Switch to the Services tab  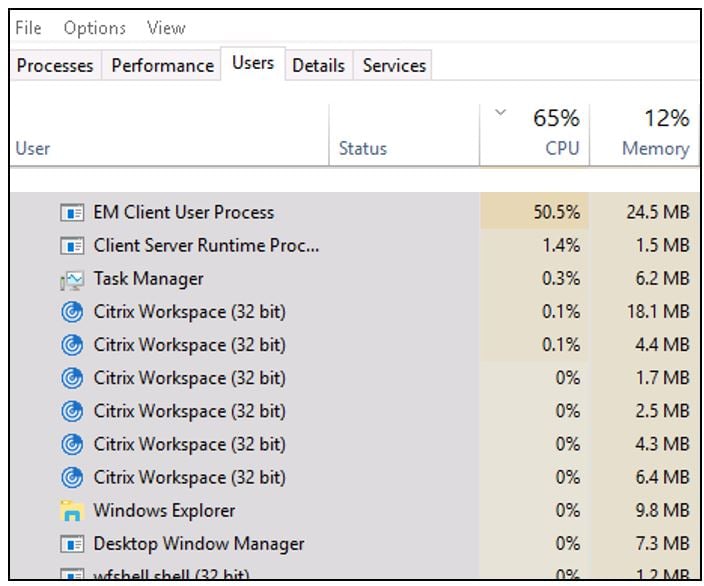(394, 66)
